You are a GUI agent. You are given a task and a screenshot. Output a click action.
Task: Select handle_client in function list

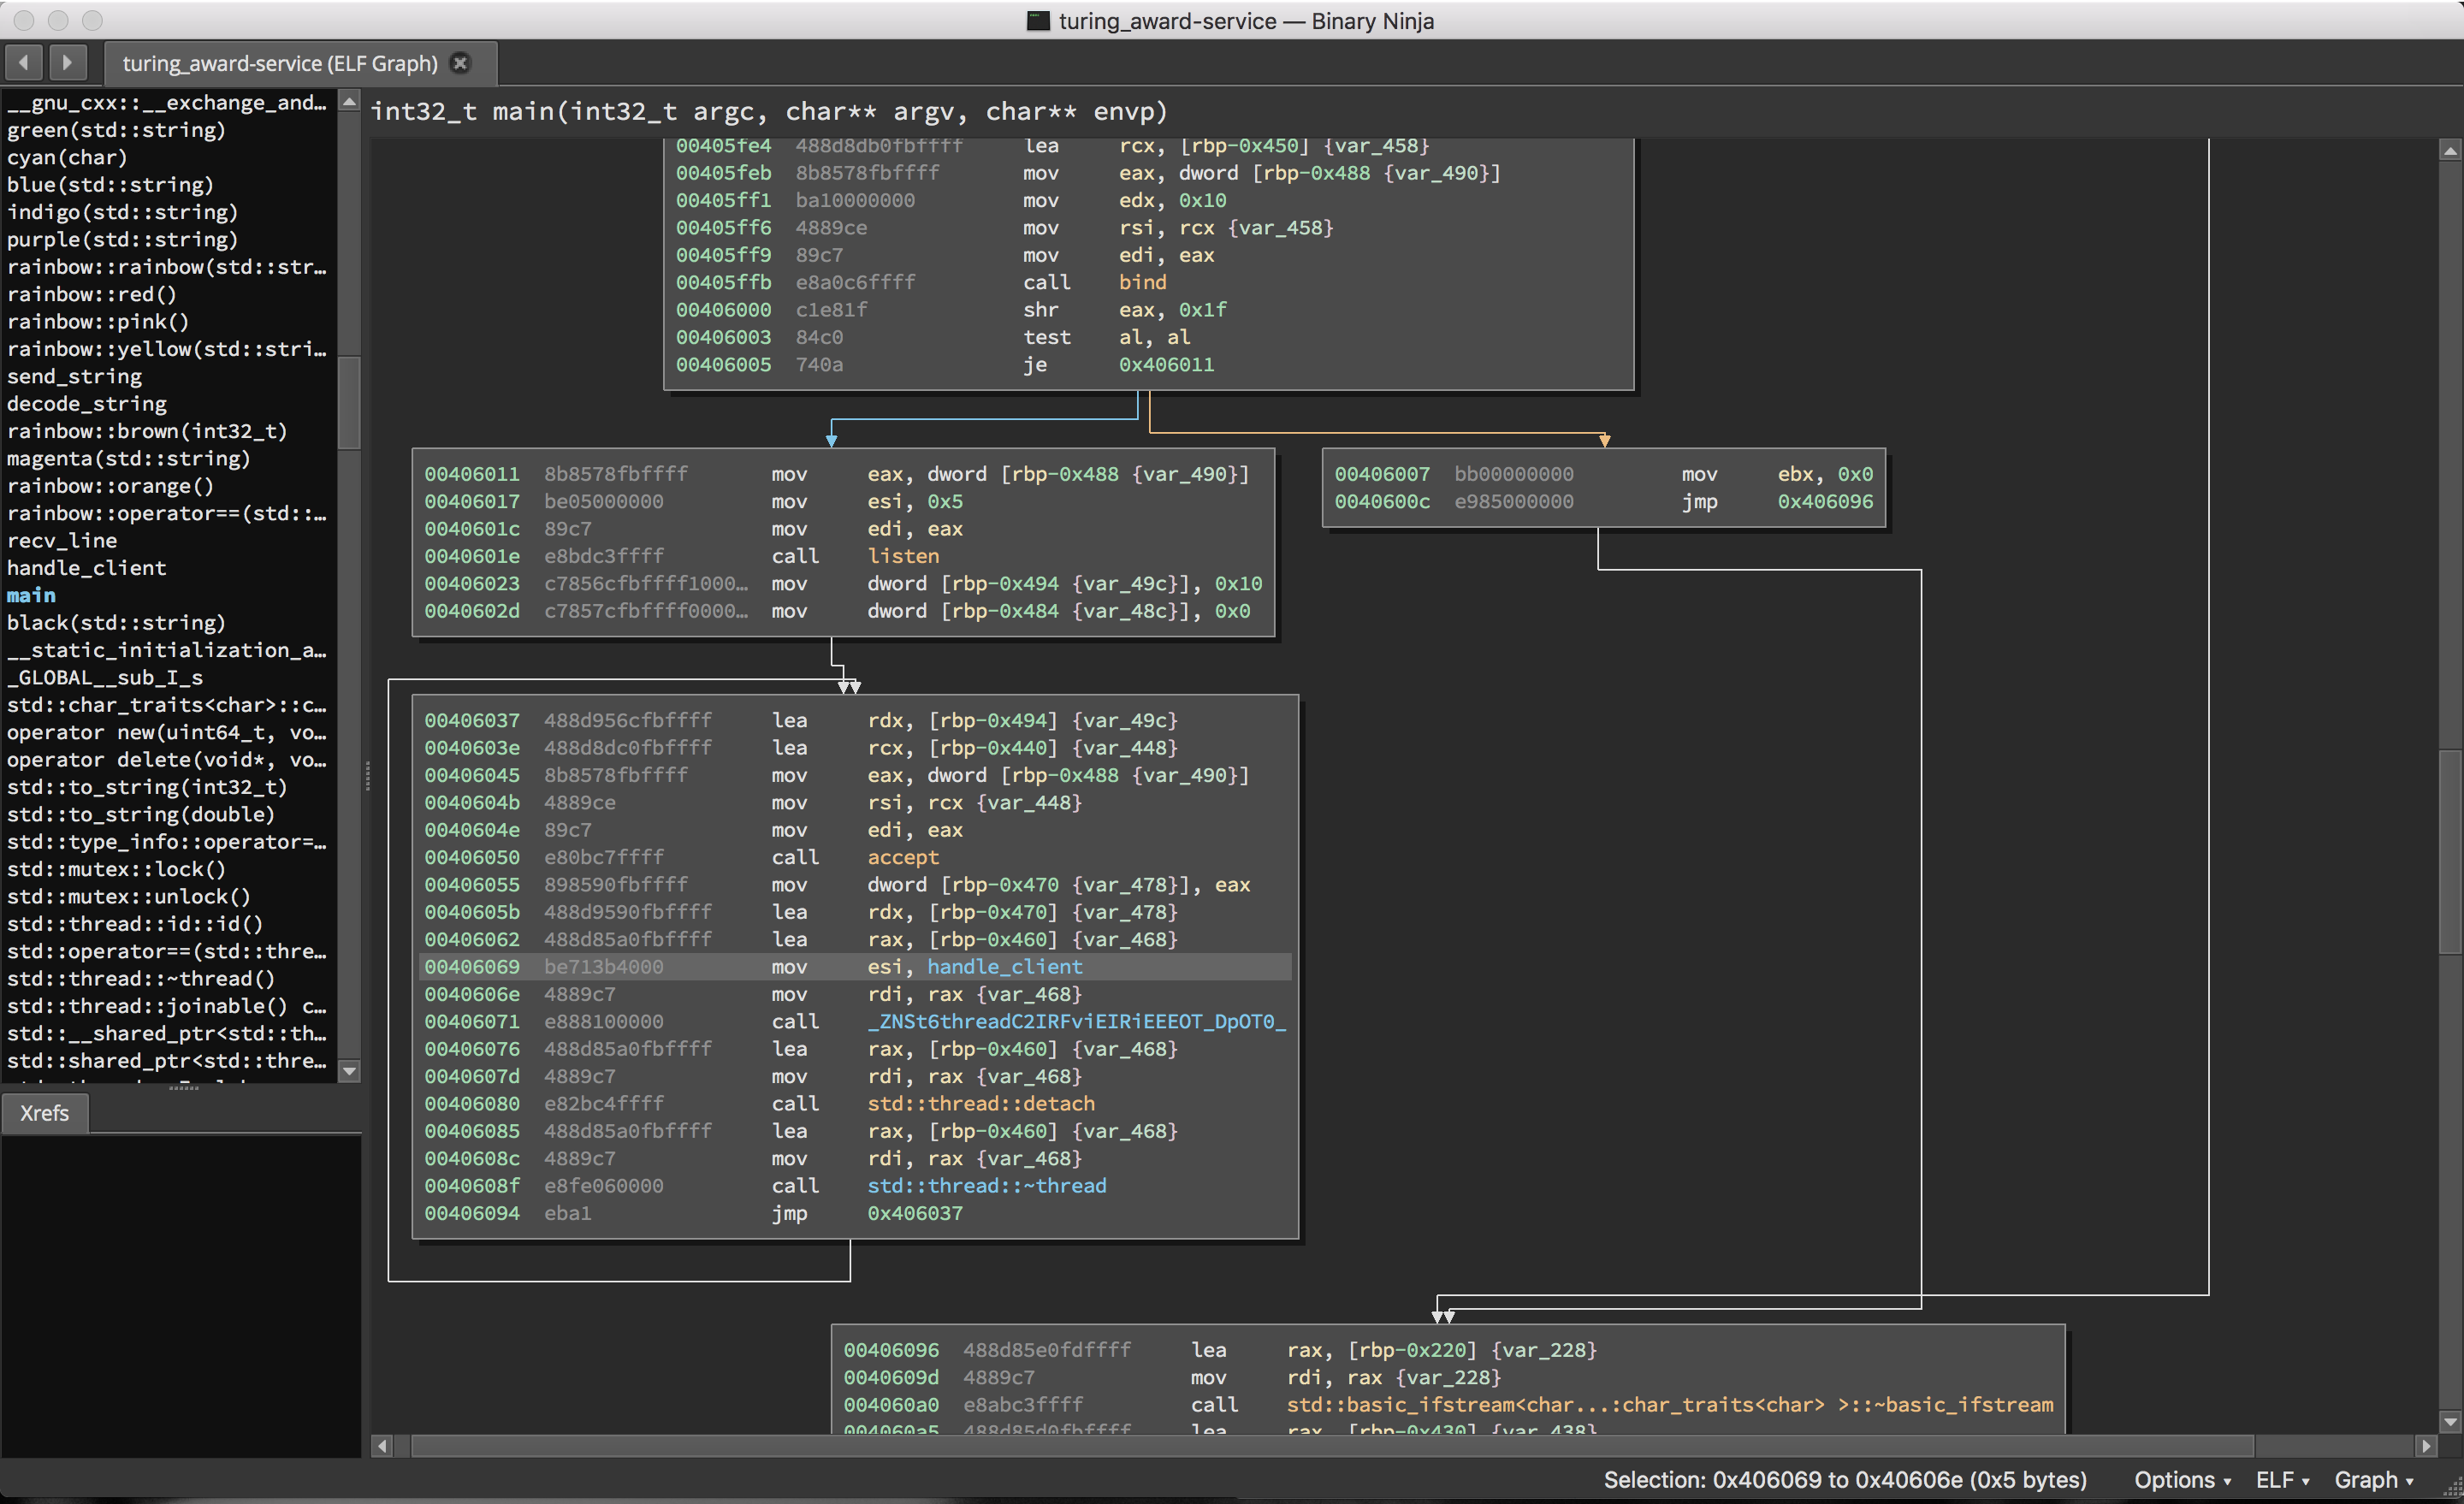point(86,568)
